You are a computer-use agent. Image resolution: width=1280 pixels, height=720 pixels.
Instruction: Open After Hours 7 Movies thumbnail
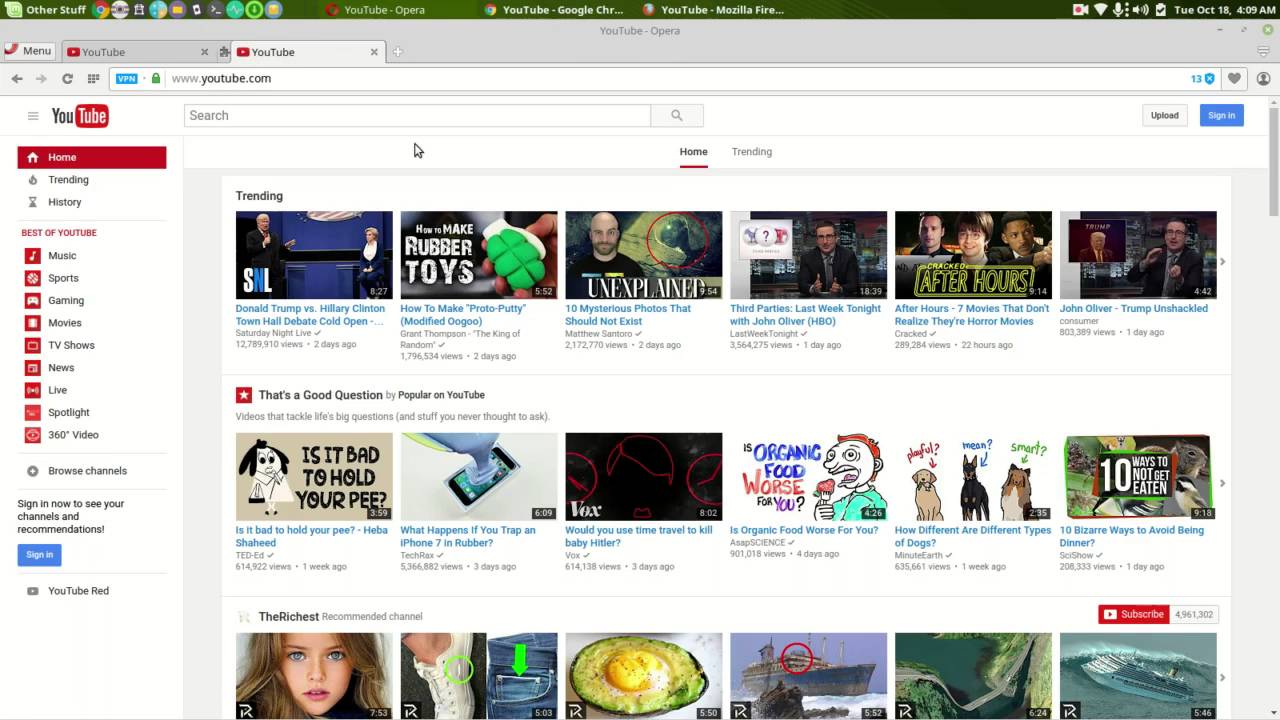(x=973, y=255)
